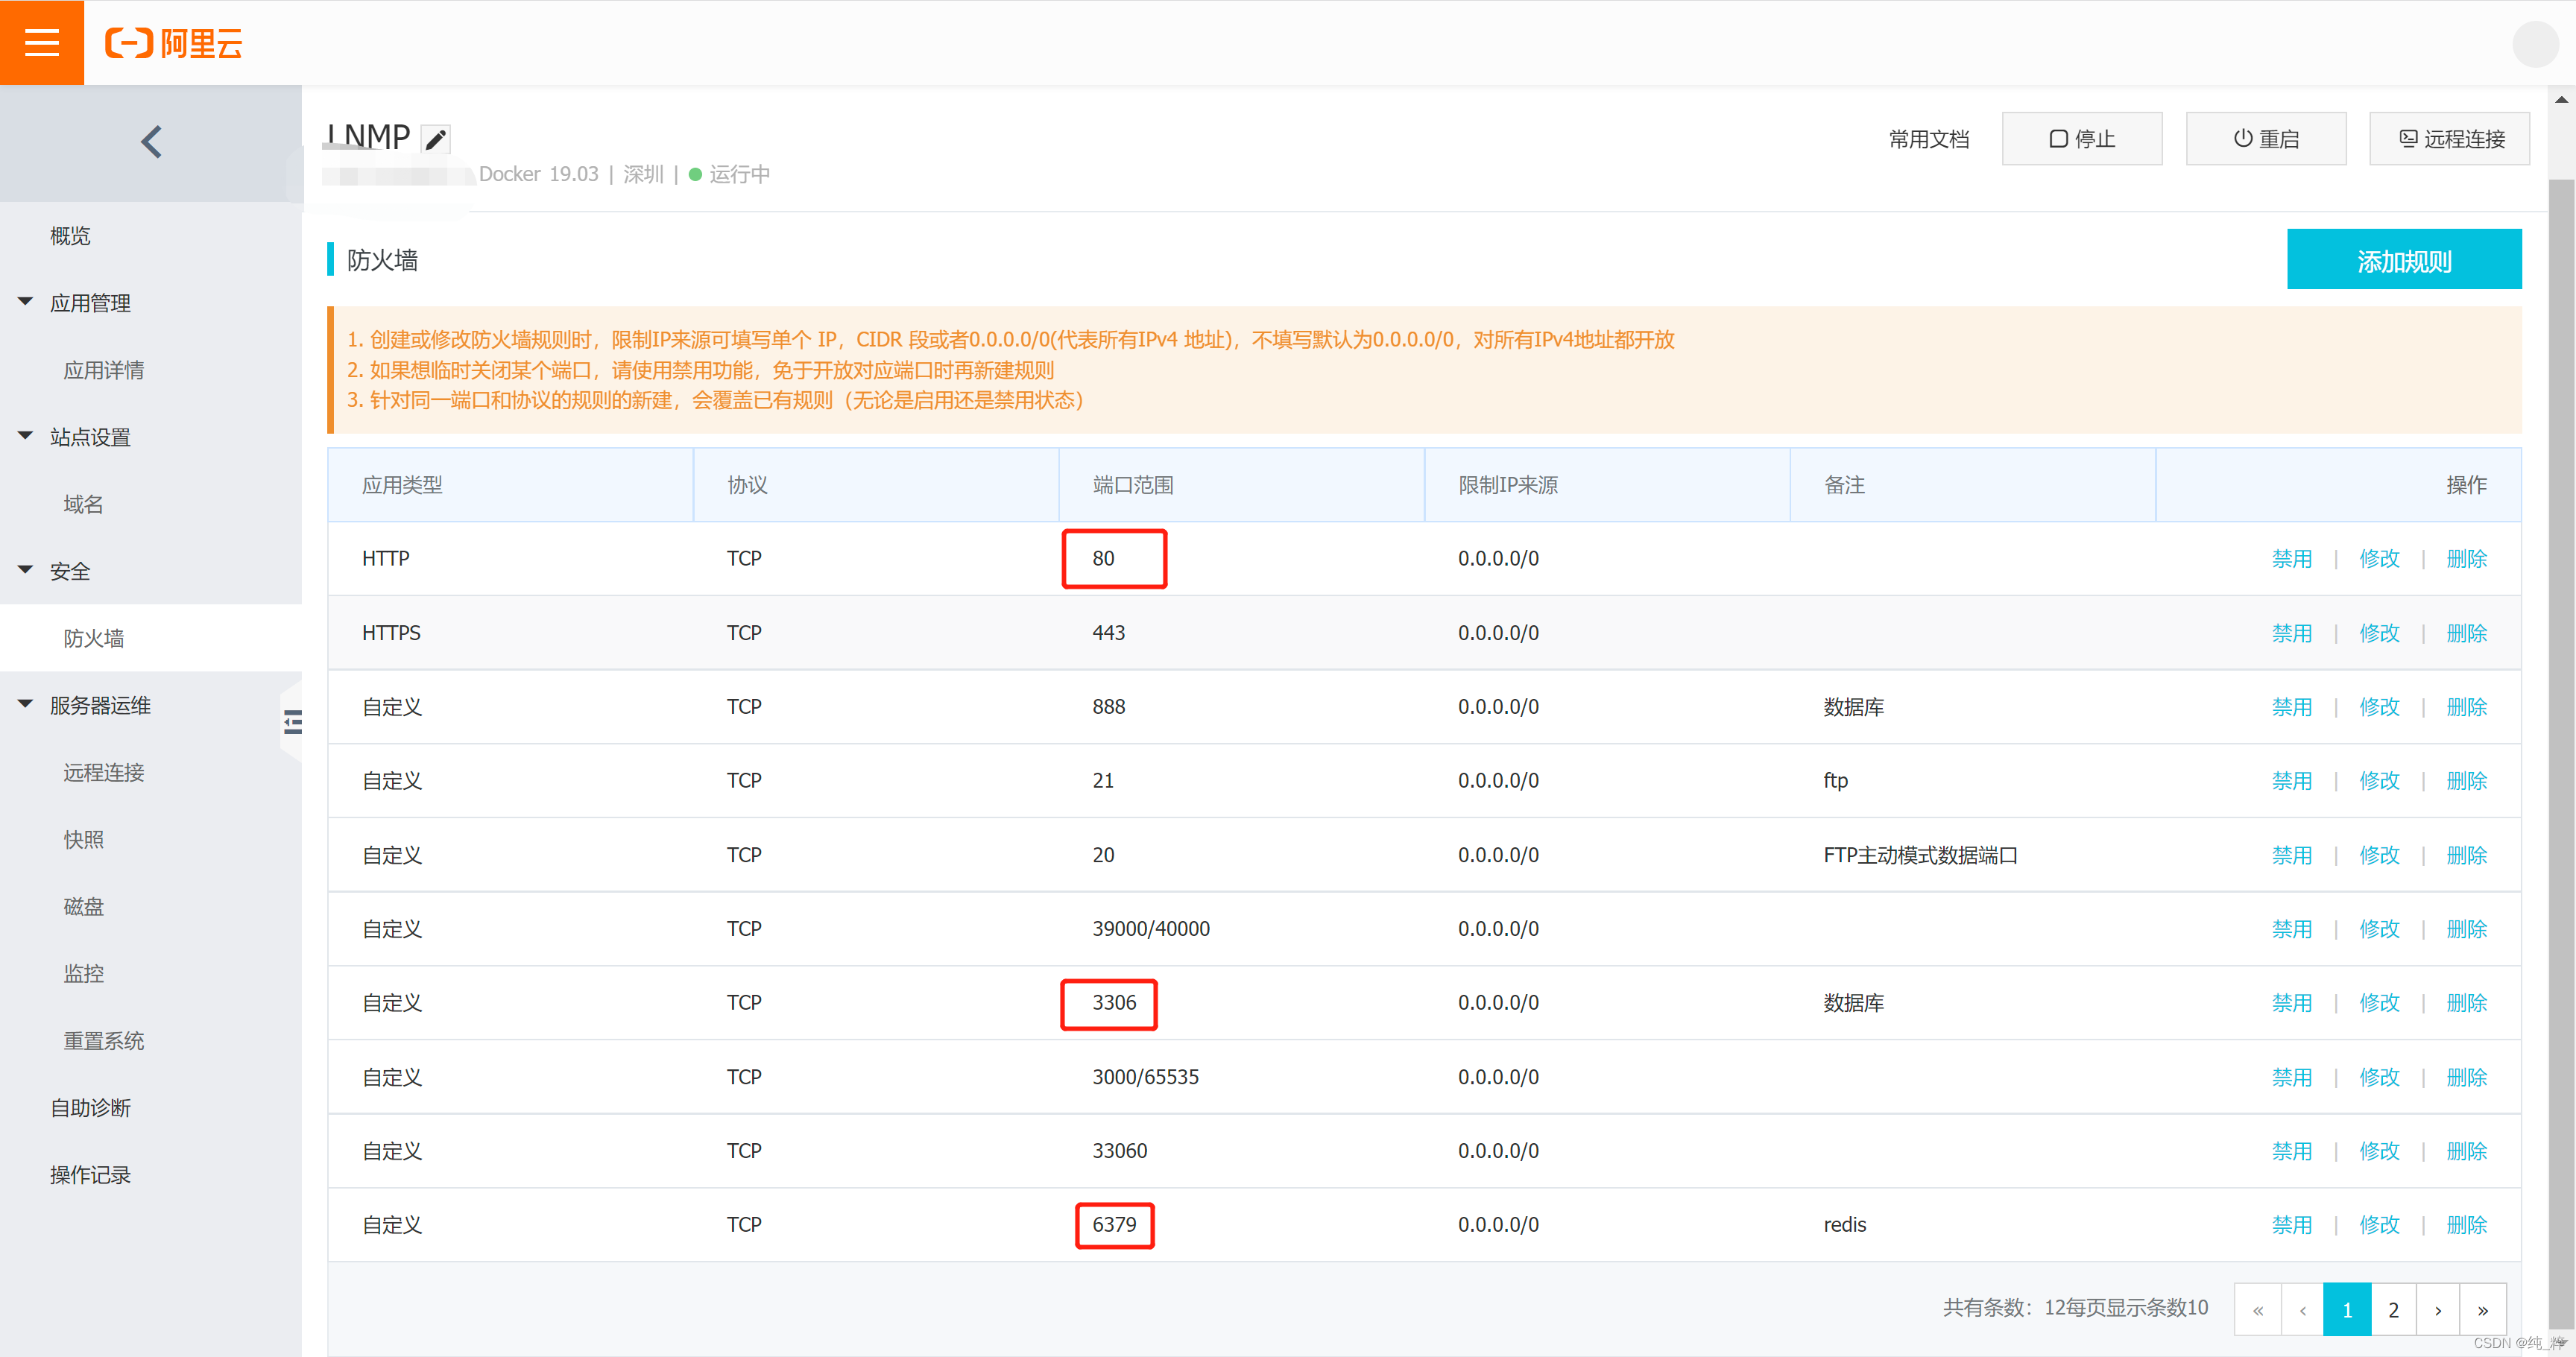Disable the 3306 database rule
The width and height of the screenshot is (2576, 1357).
tap(2292, 1002)
